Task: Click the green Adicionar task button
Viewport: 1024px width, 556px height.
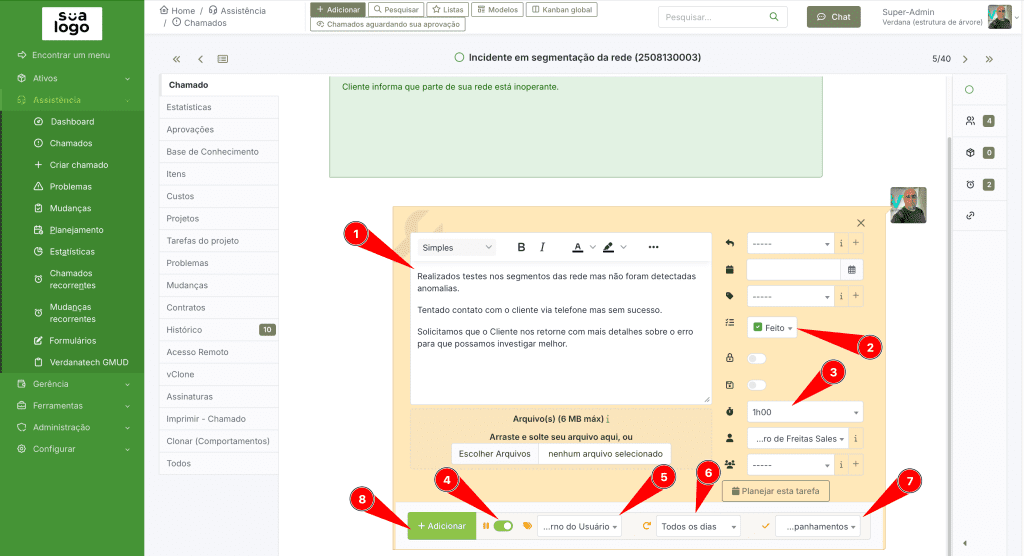Action: pos(441,526)
